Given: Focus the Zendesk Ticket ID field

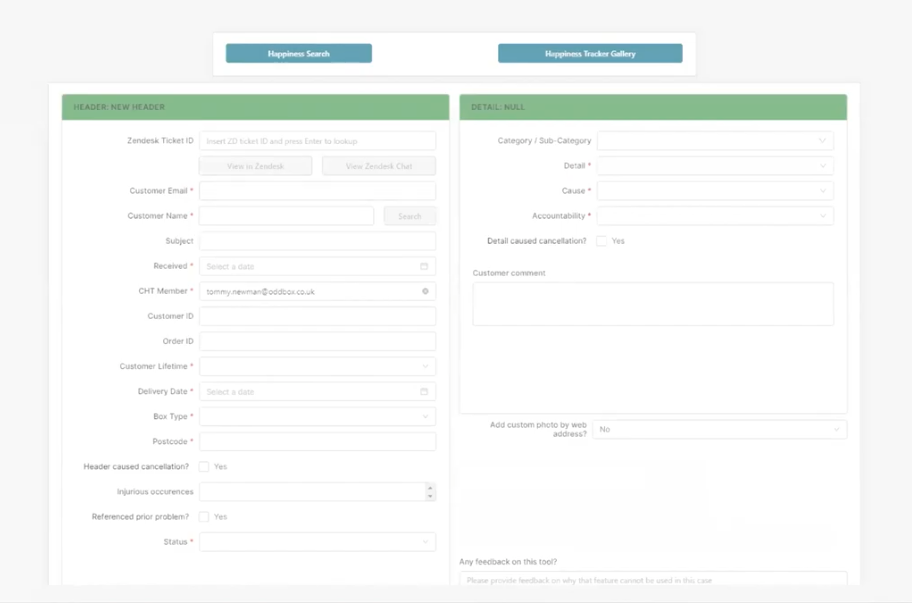Looking at the screenshot, I should tap(318, 141).
